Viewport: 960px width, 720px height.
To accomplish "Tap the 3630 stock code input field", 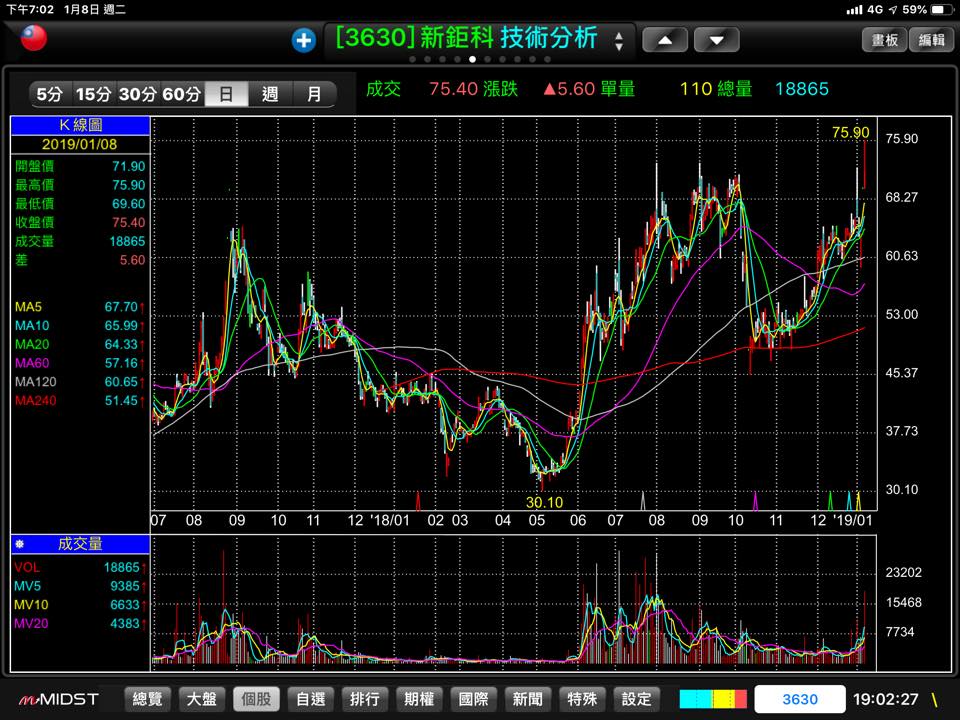I will tap(800, 699).
